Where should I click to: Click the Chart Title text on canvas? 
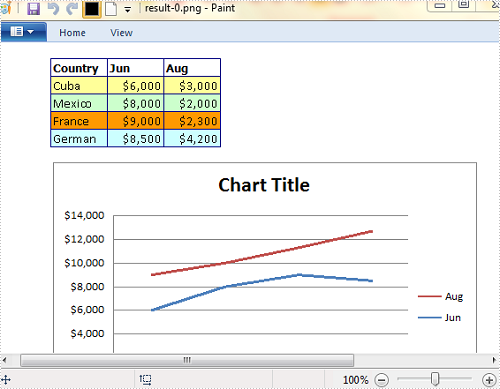click(x=264, y=185)
